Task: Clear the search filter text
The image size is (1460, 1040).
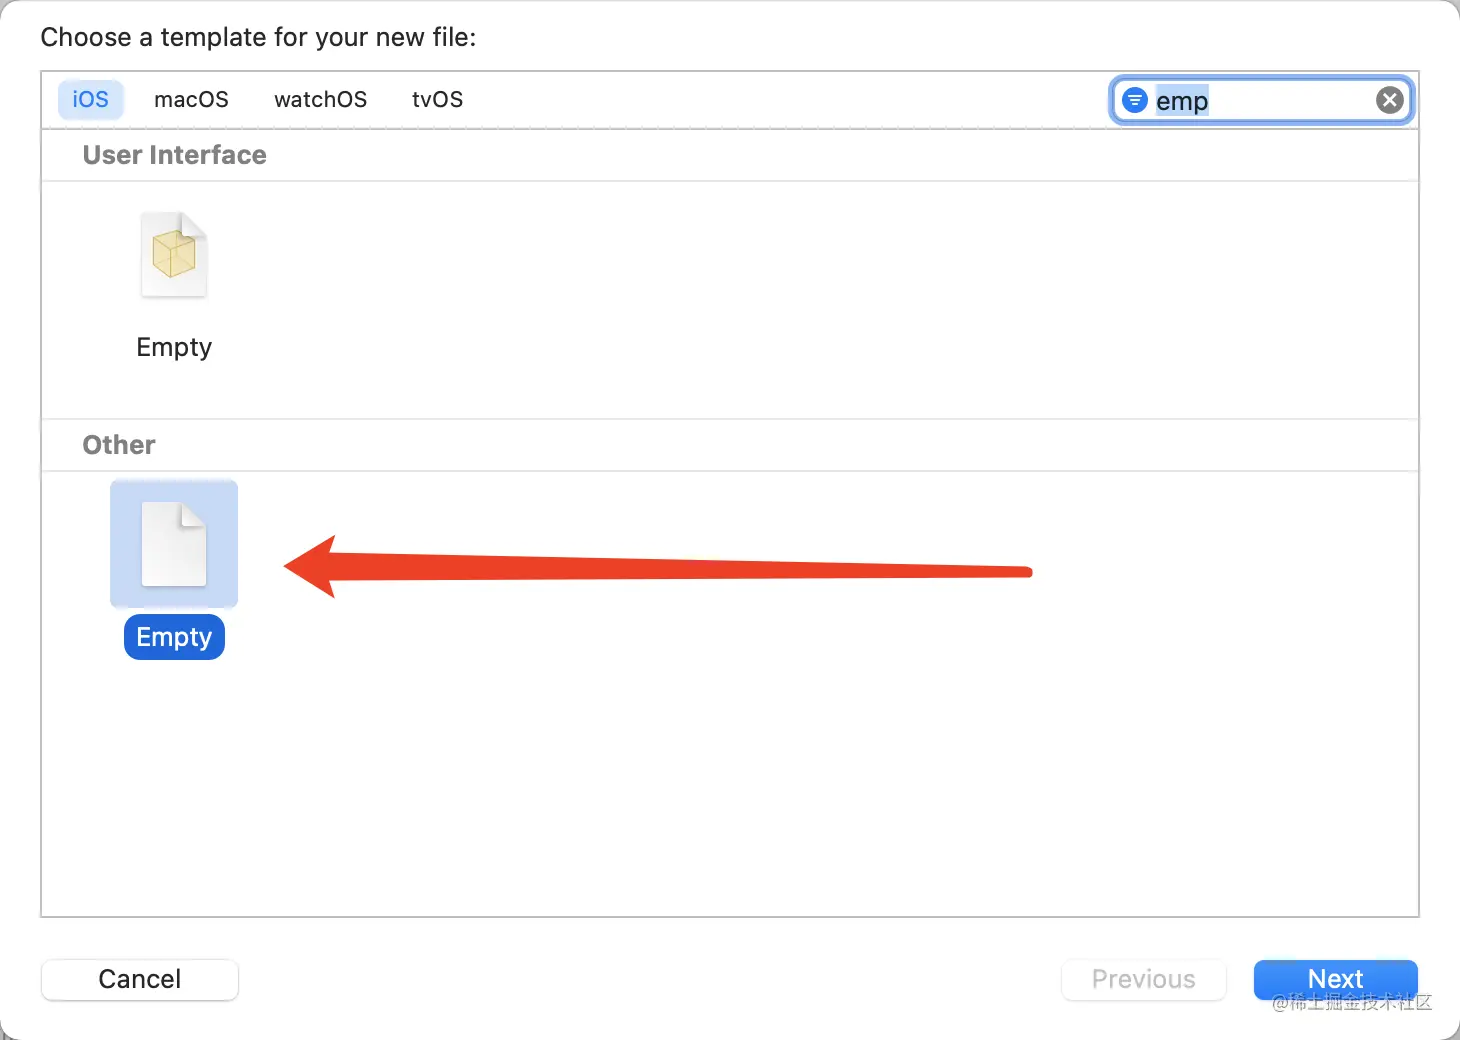Action: coord(1389,100)
